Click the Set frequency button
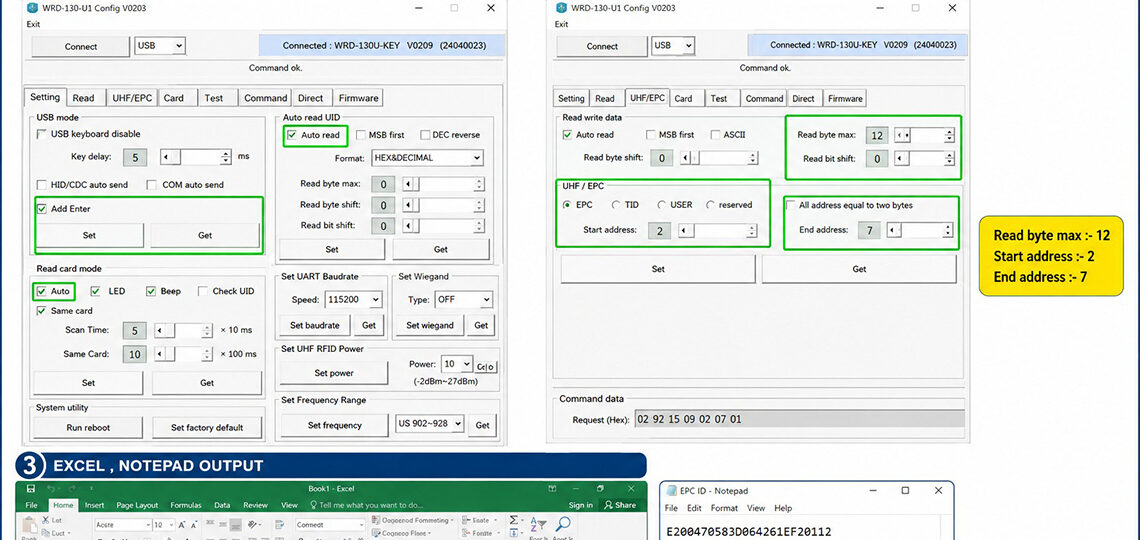Viewport: 1140px width, 540px height. [x=334, y=425]
